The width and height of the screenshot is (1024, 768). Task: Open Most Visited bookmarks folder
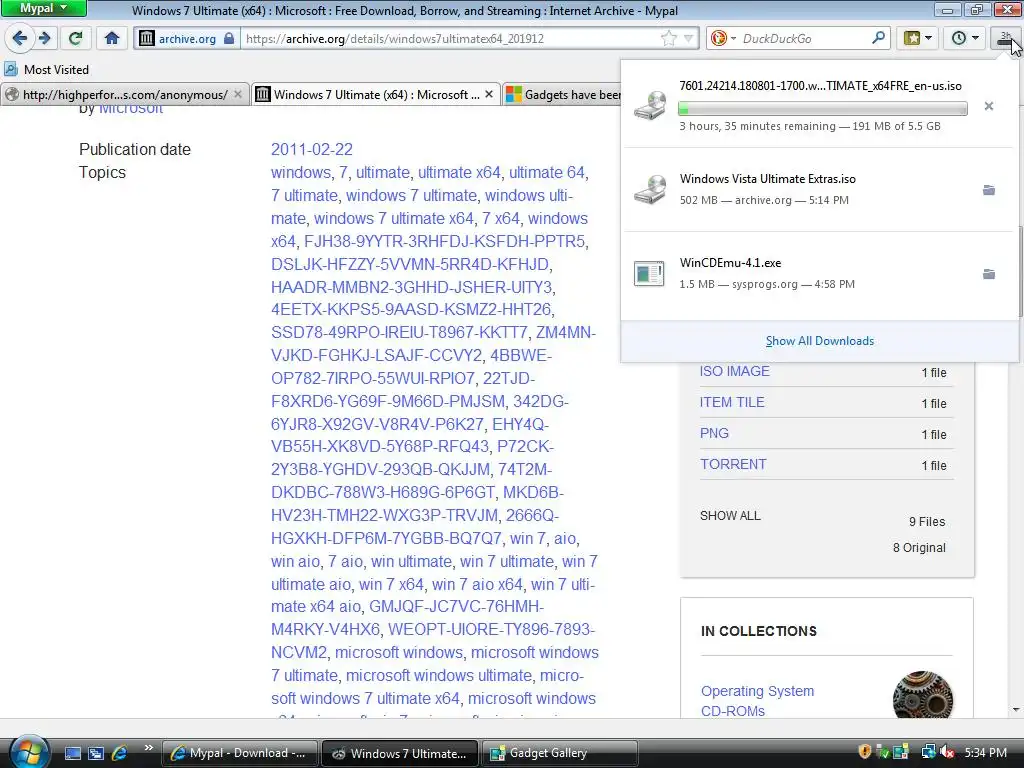(x=46, y=69)
